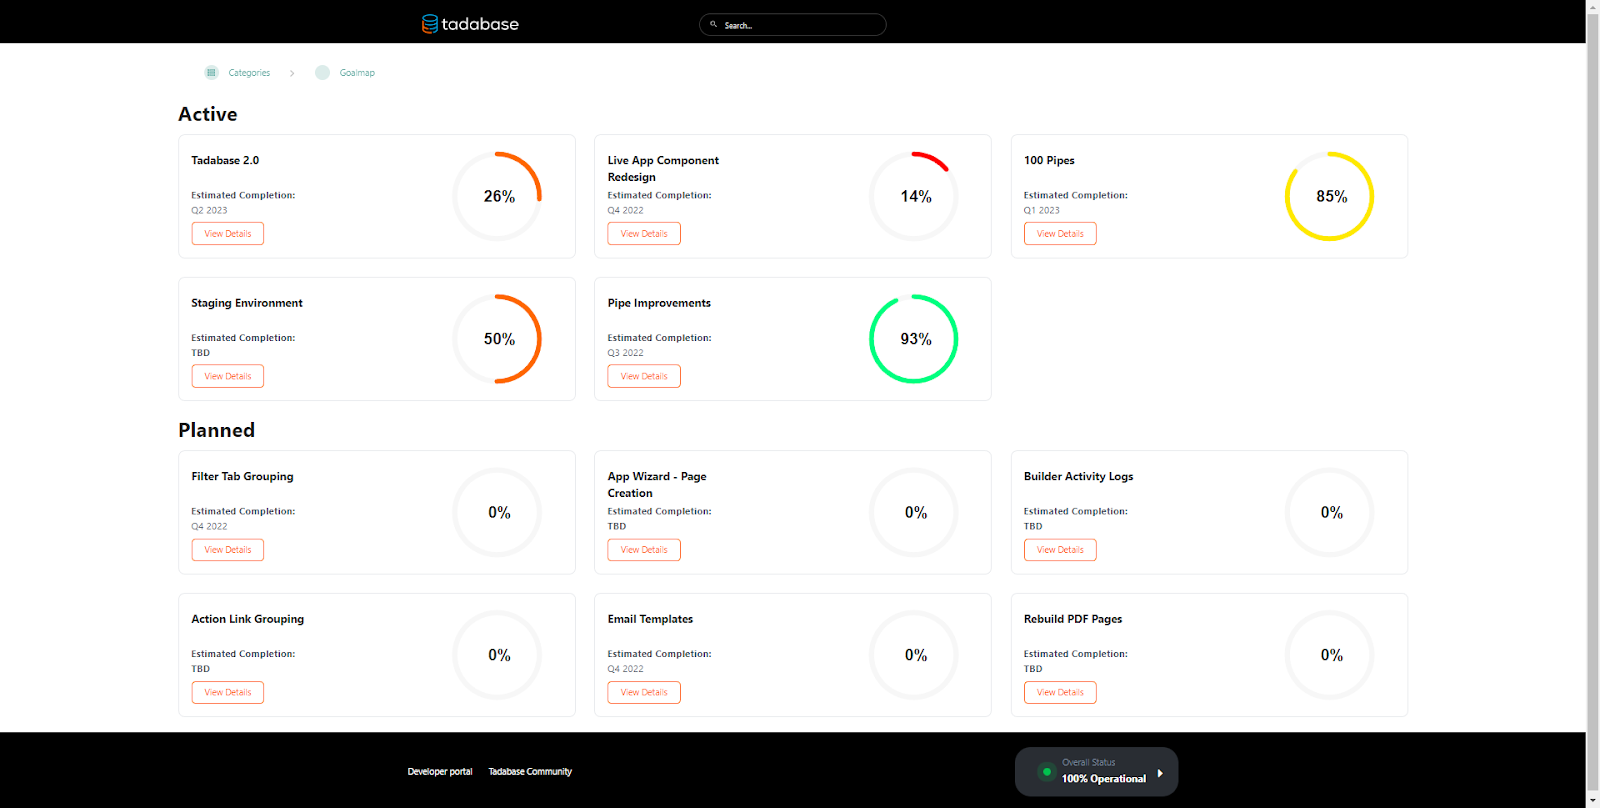Viewport: 1600px width, 808px height.
Task: Click the 85% yellow progress ring
Action: click(1330, 196)
